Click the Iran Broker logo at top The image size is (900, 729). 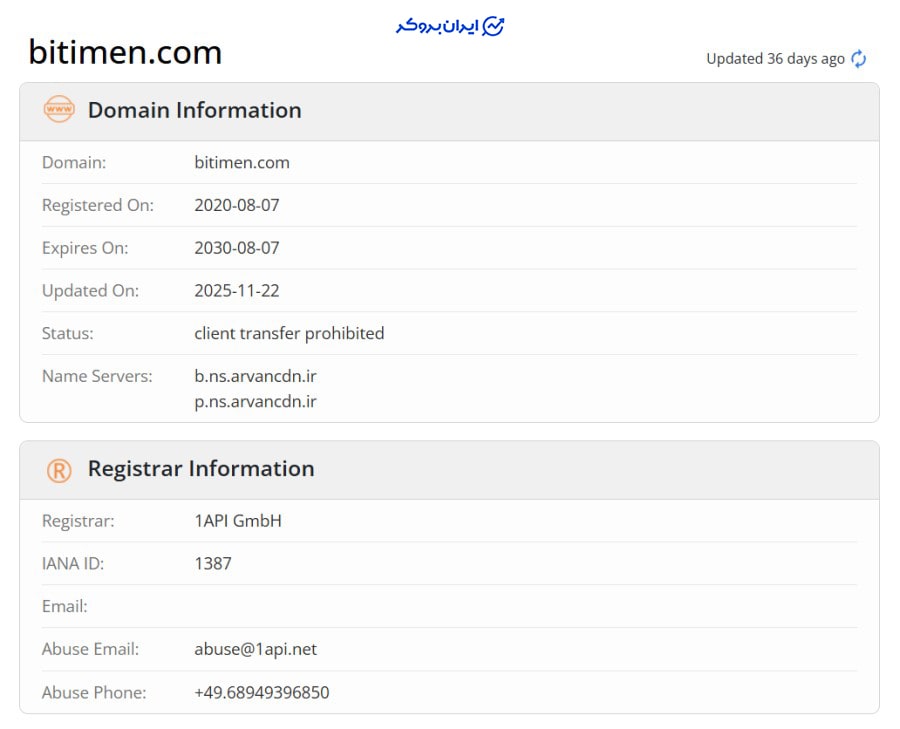click(450, 26)
